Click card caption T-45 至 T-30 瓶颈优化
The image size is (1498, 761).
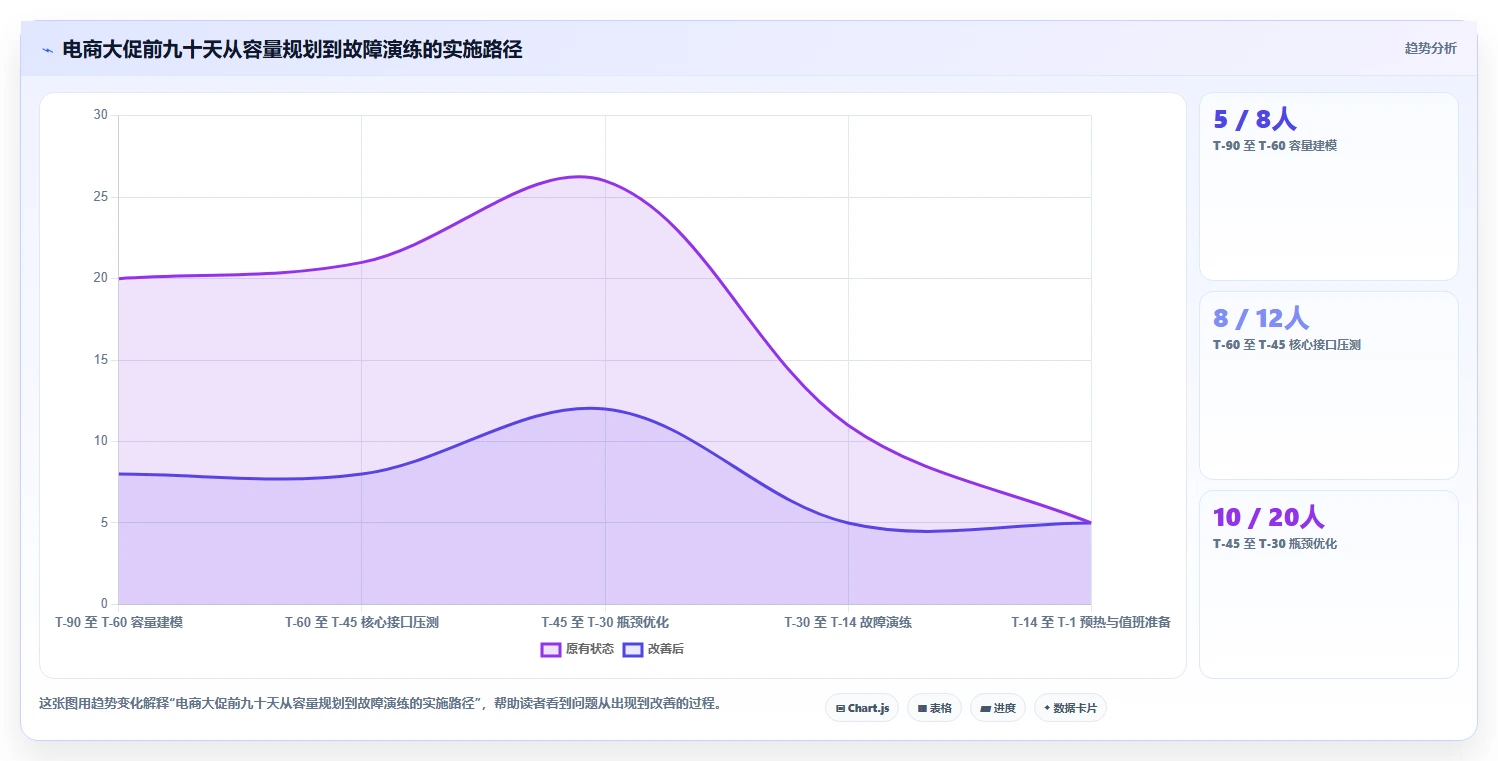1275,543
